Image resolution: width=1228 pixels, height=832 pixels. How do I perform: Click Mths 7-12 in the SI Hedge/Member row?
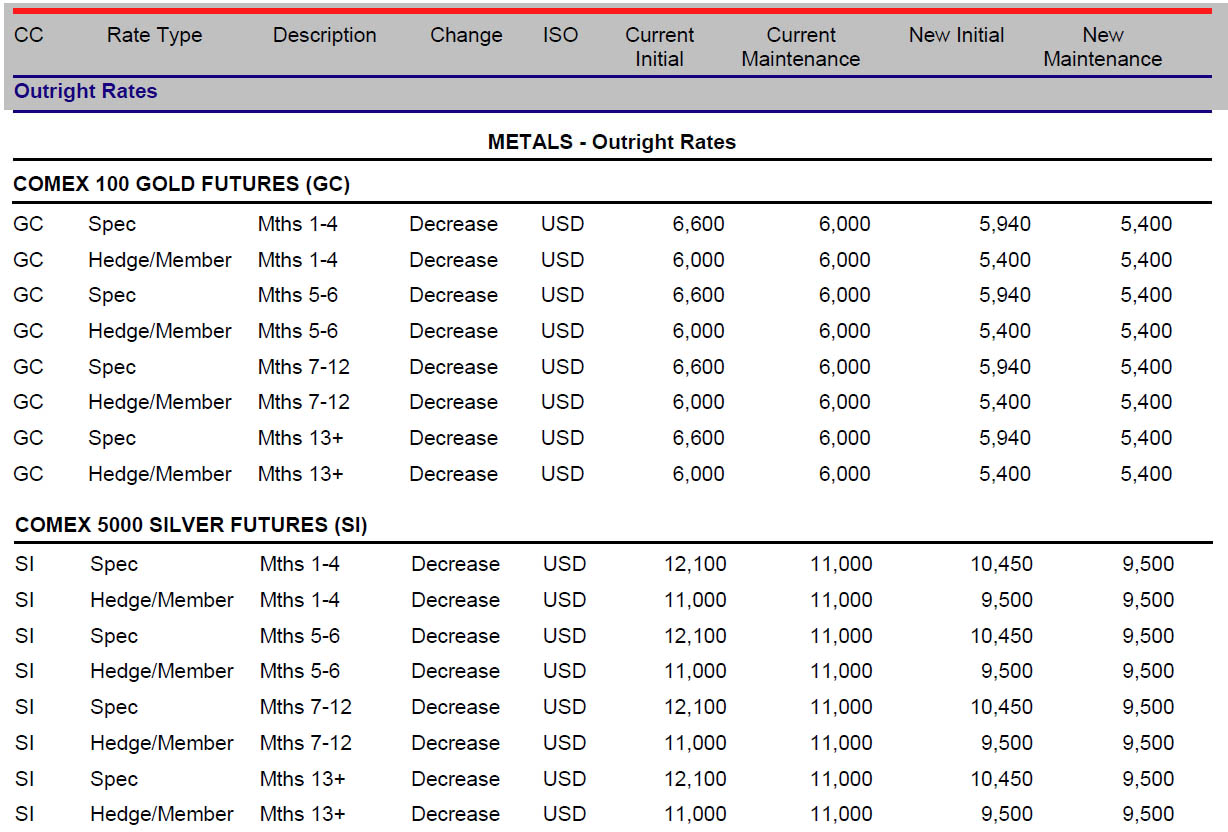pos(306,743)
